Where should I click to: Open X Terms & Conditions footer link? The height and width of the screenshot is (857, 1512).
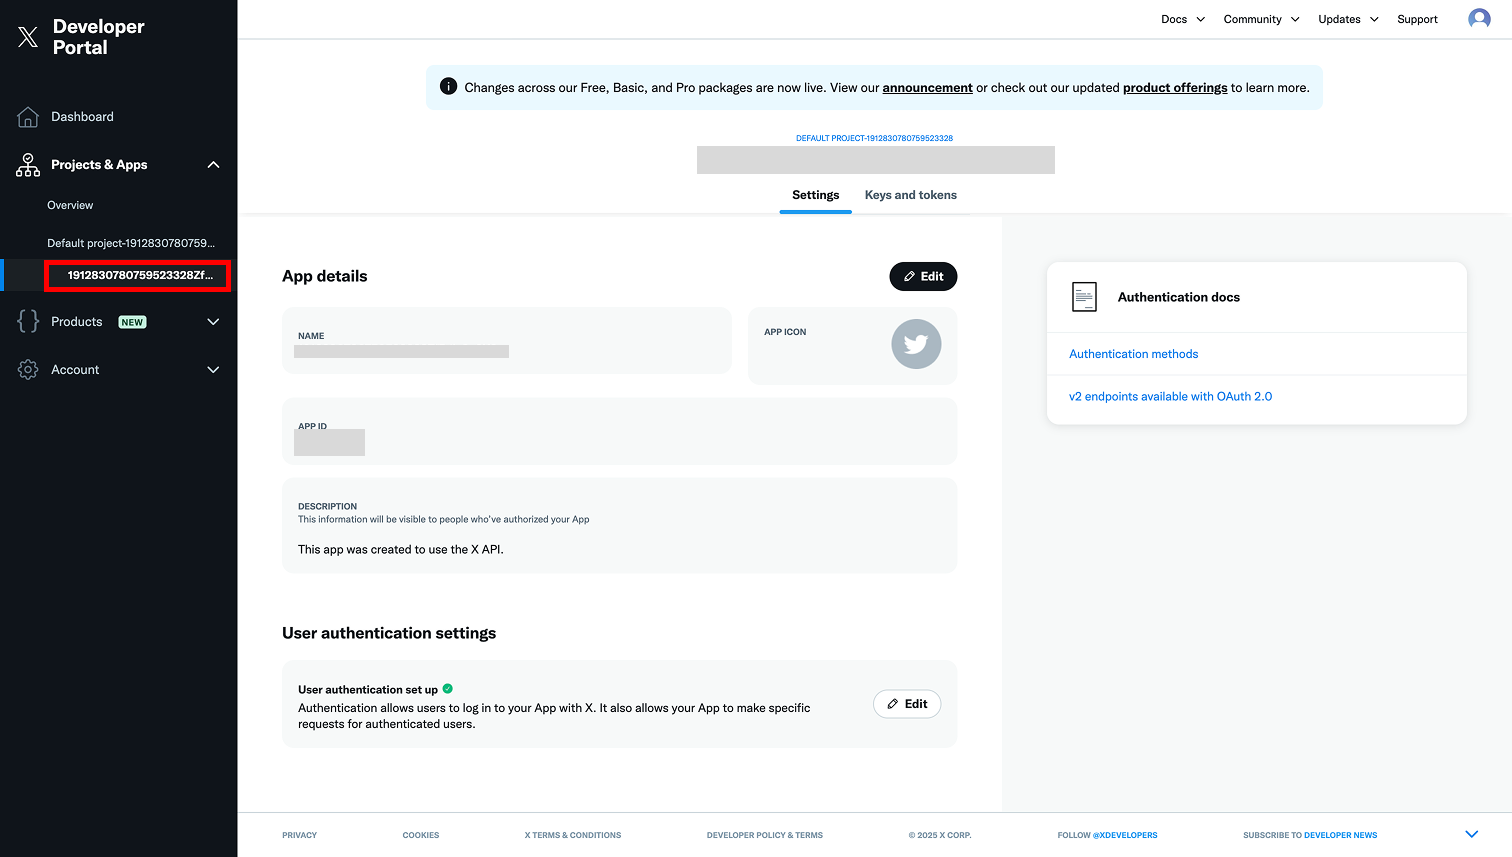tap(573, 835)
